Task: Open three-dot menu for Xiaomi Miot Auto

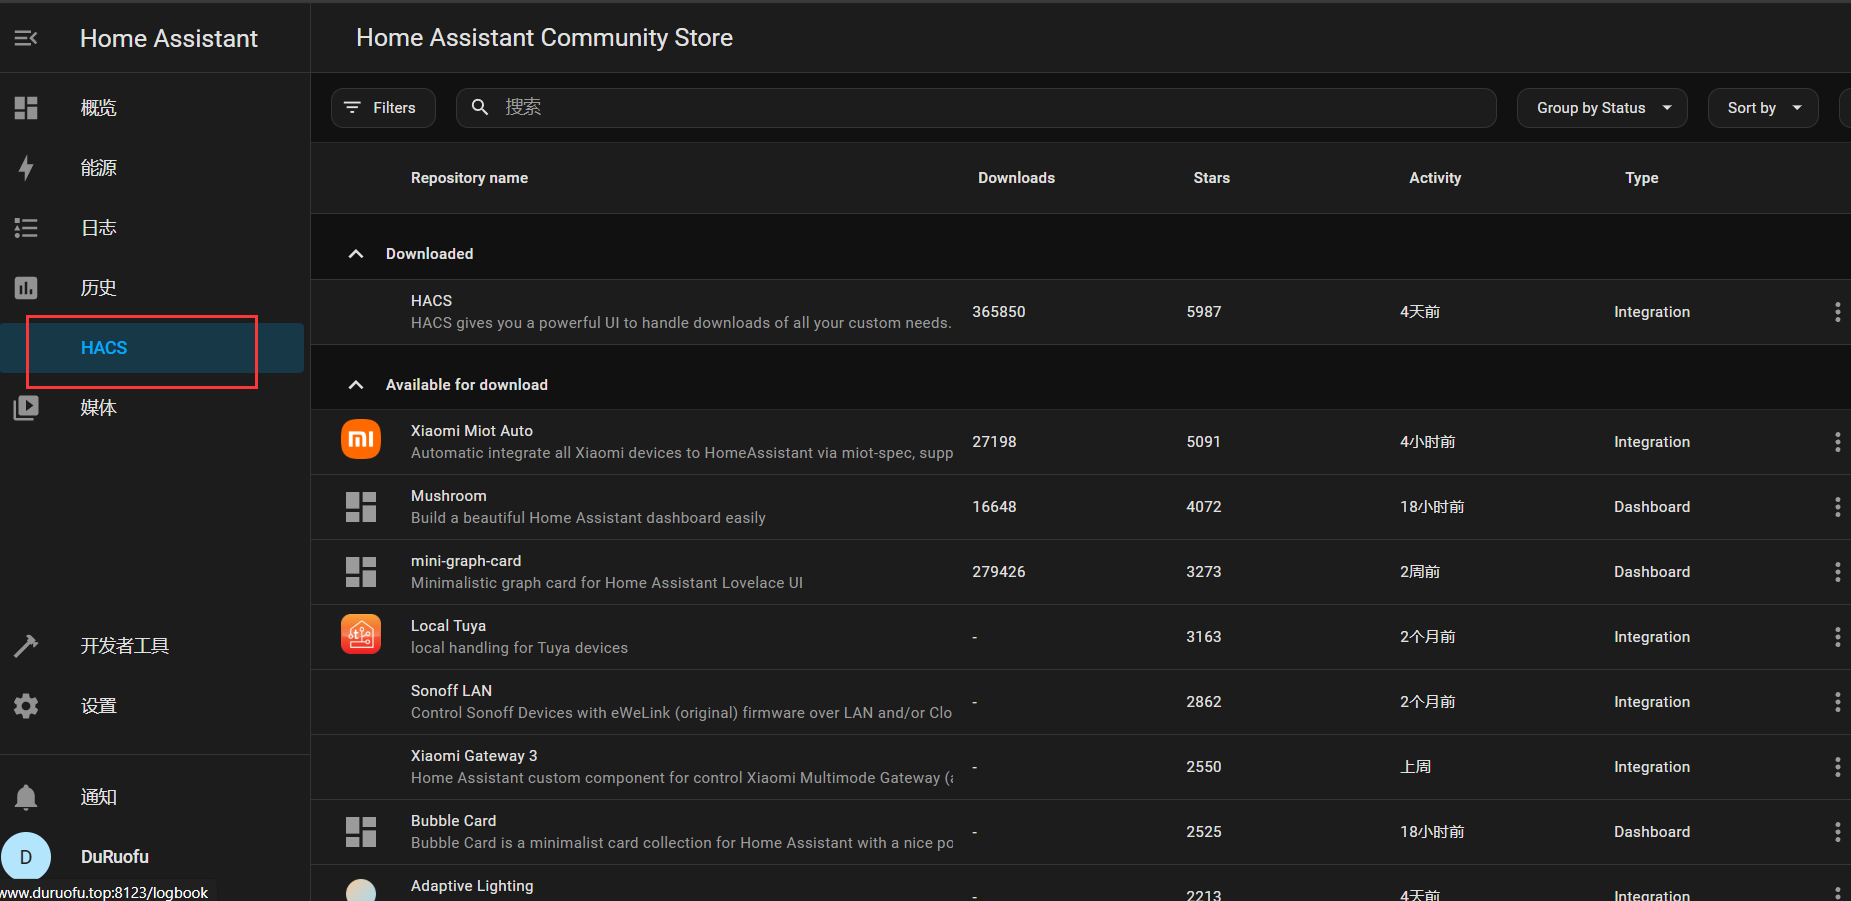Action: pyautogui.click(x=1837, y=442)
